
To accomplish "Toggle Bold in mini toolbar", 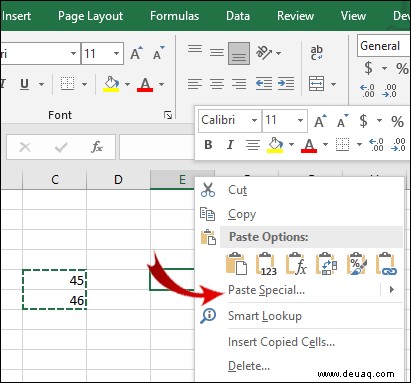I will [x=208, y=145].
